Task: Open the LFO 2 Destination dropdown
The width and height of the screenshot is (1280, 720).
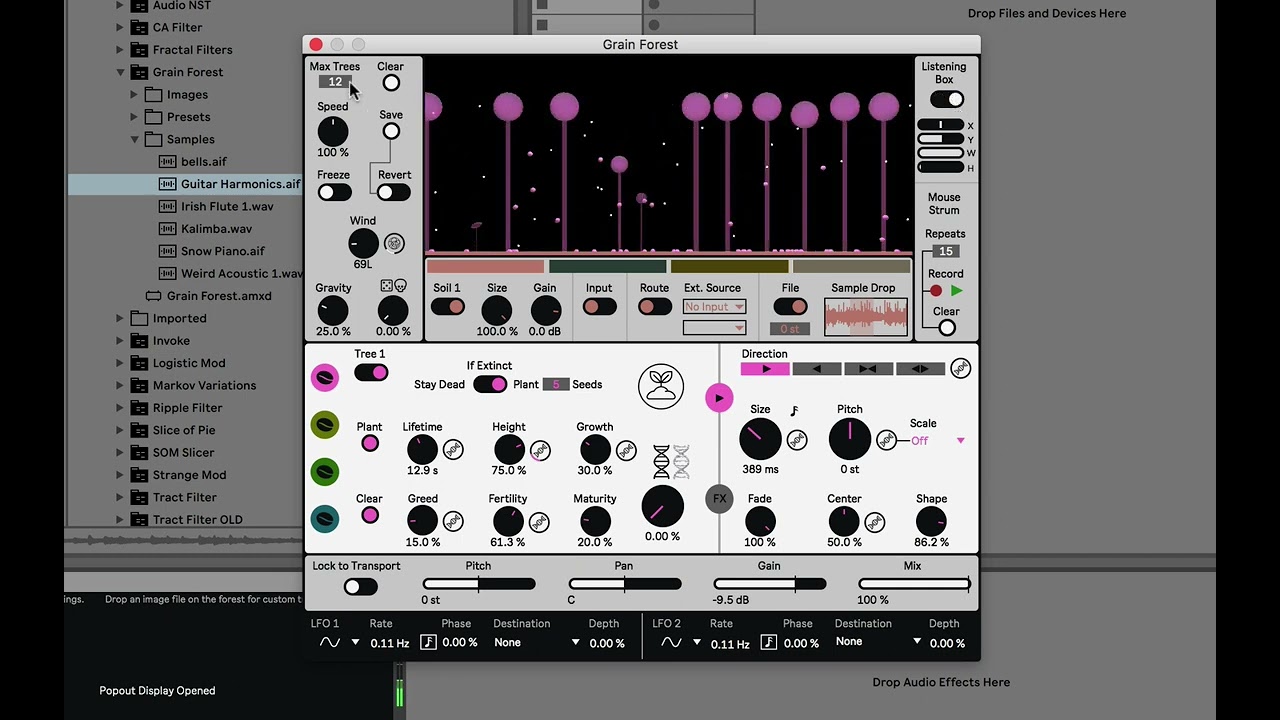Action: click(x=878, y=642)
